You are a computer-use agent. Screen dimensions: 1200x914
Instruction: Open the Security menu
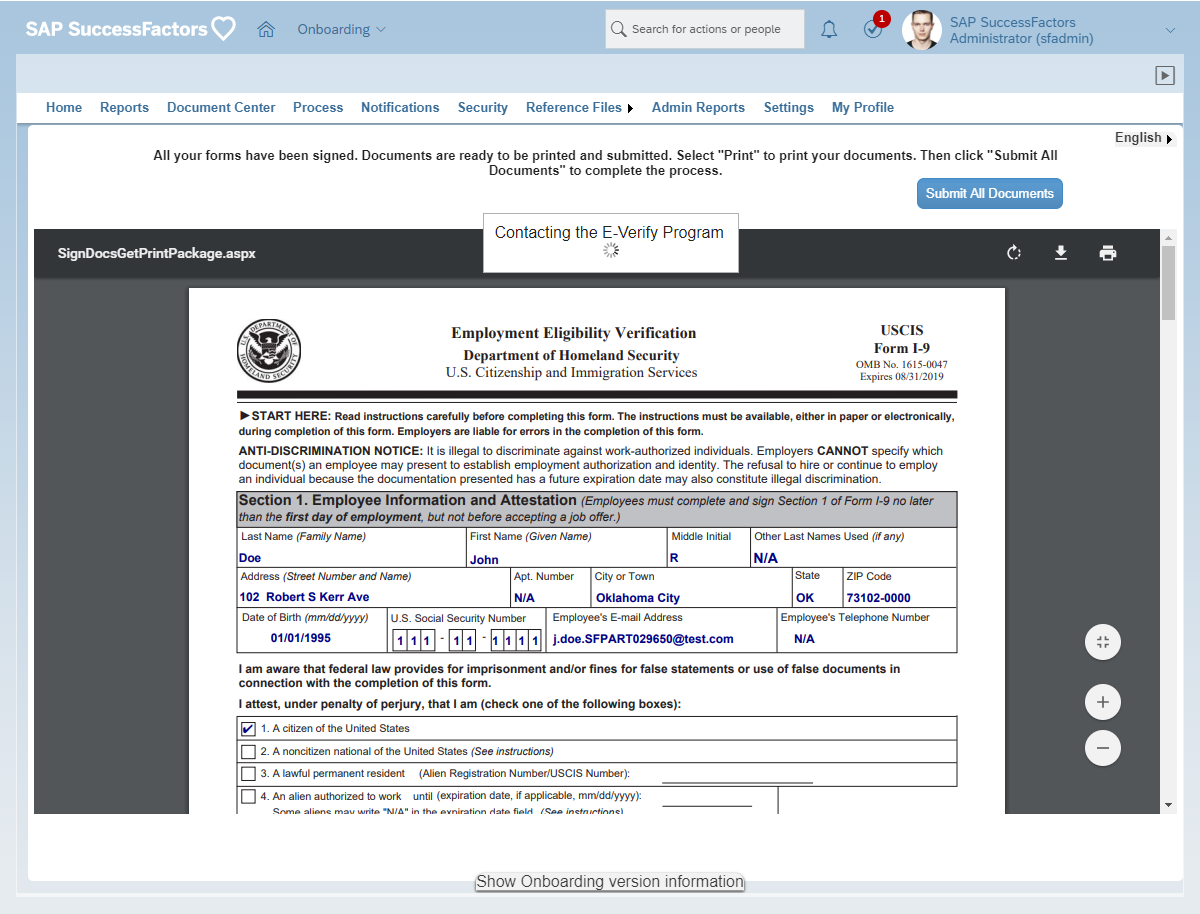point(483,108)
